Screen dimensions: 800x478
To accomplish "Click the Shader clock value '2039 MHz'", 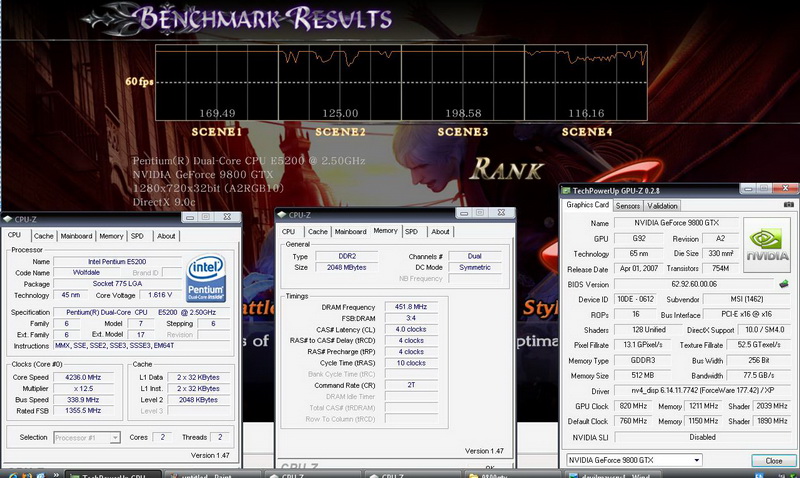I will tap(771, 406).
